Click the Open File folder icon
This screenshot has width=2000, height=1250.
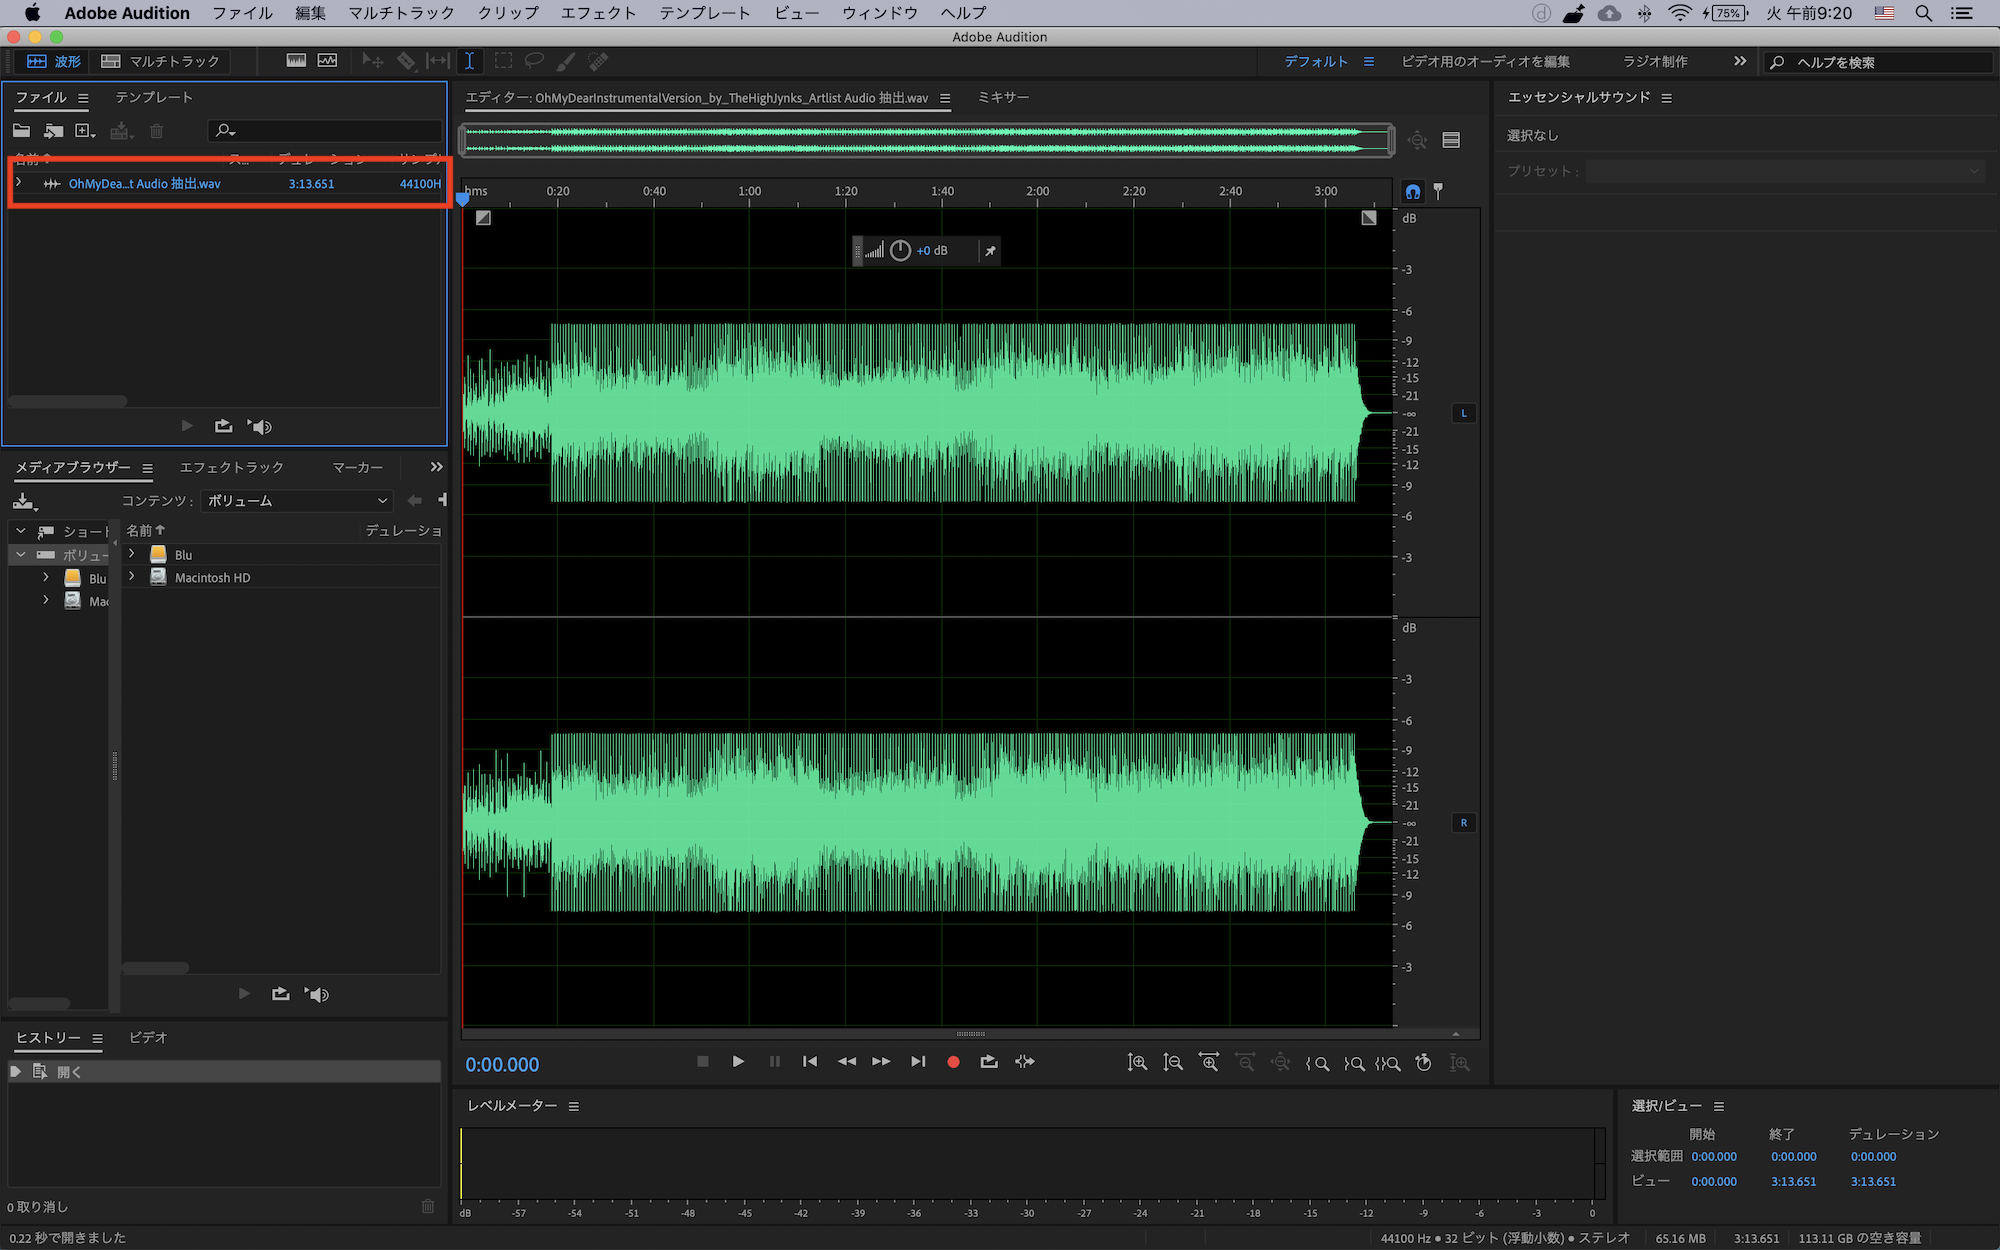[x=21, y=131]
